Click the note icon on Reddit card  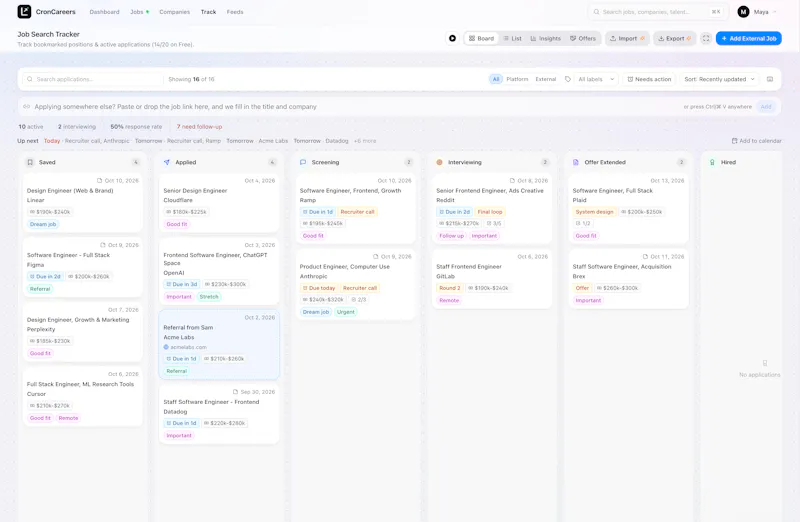(512, 181)
